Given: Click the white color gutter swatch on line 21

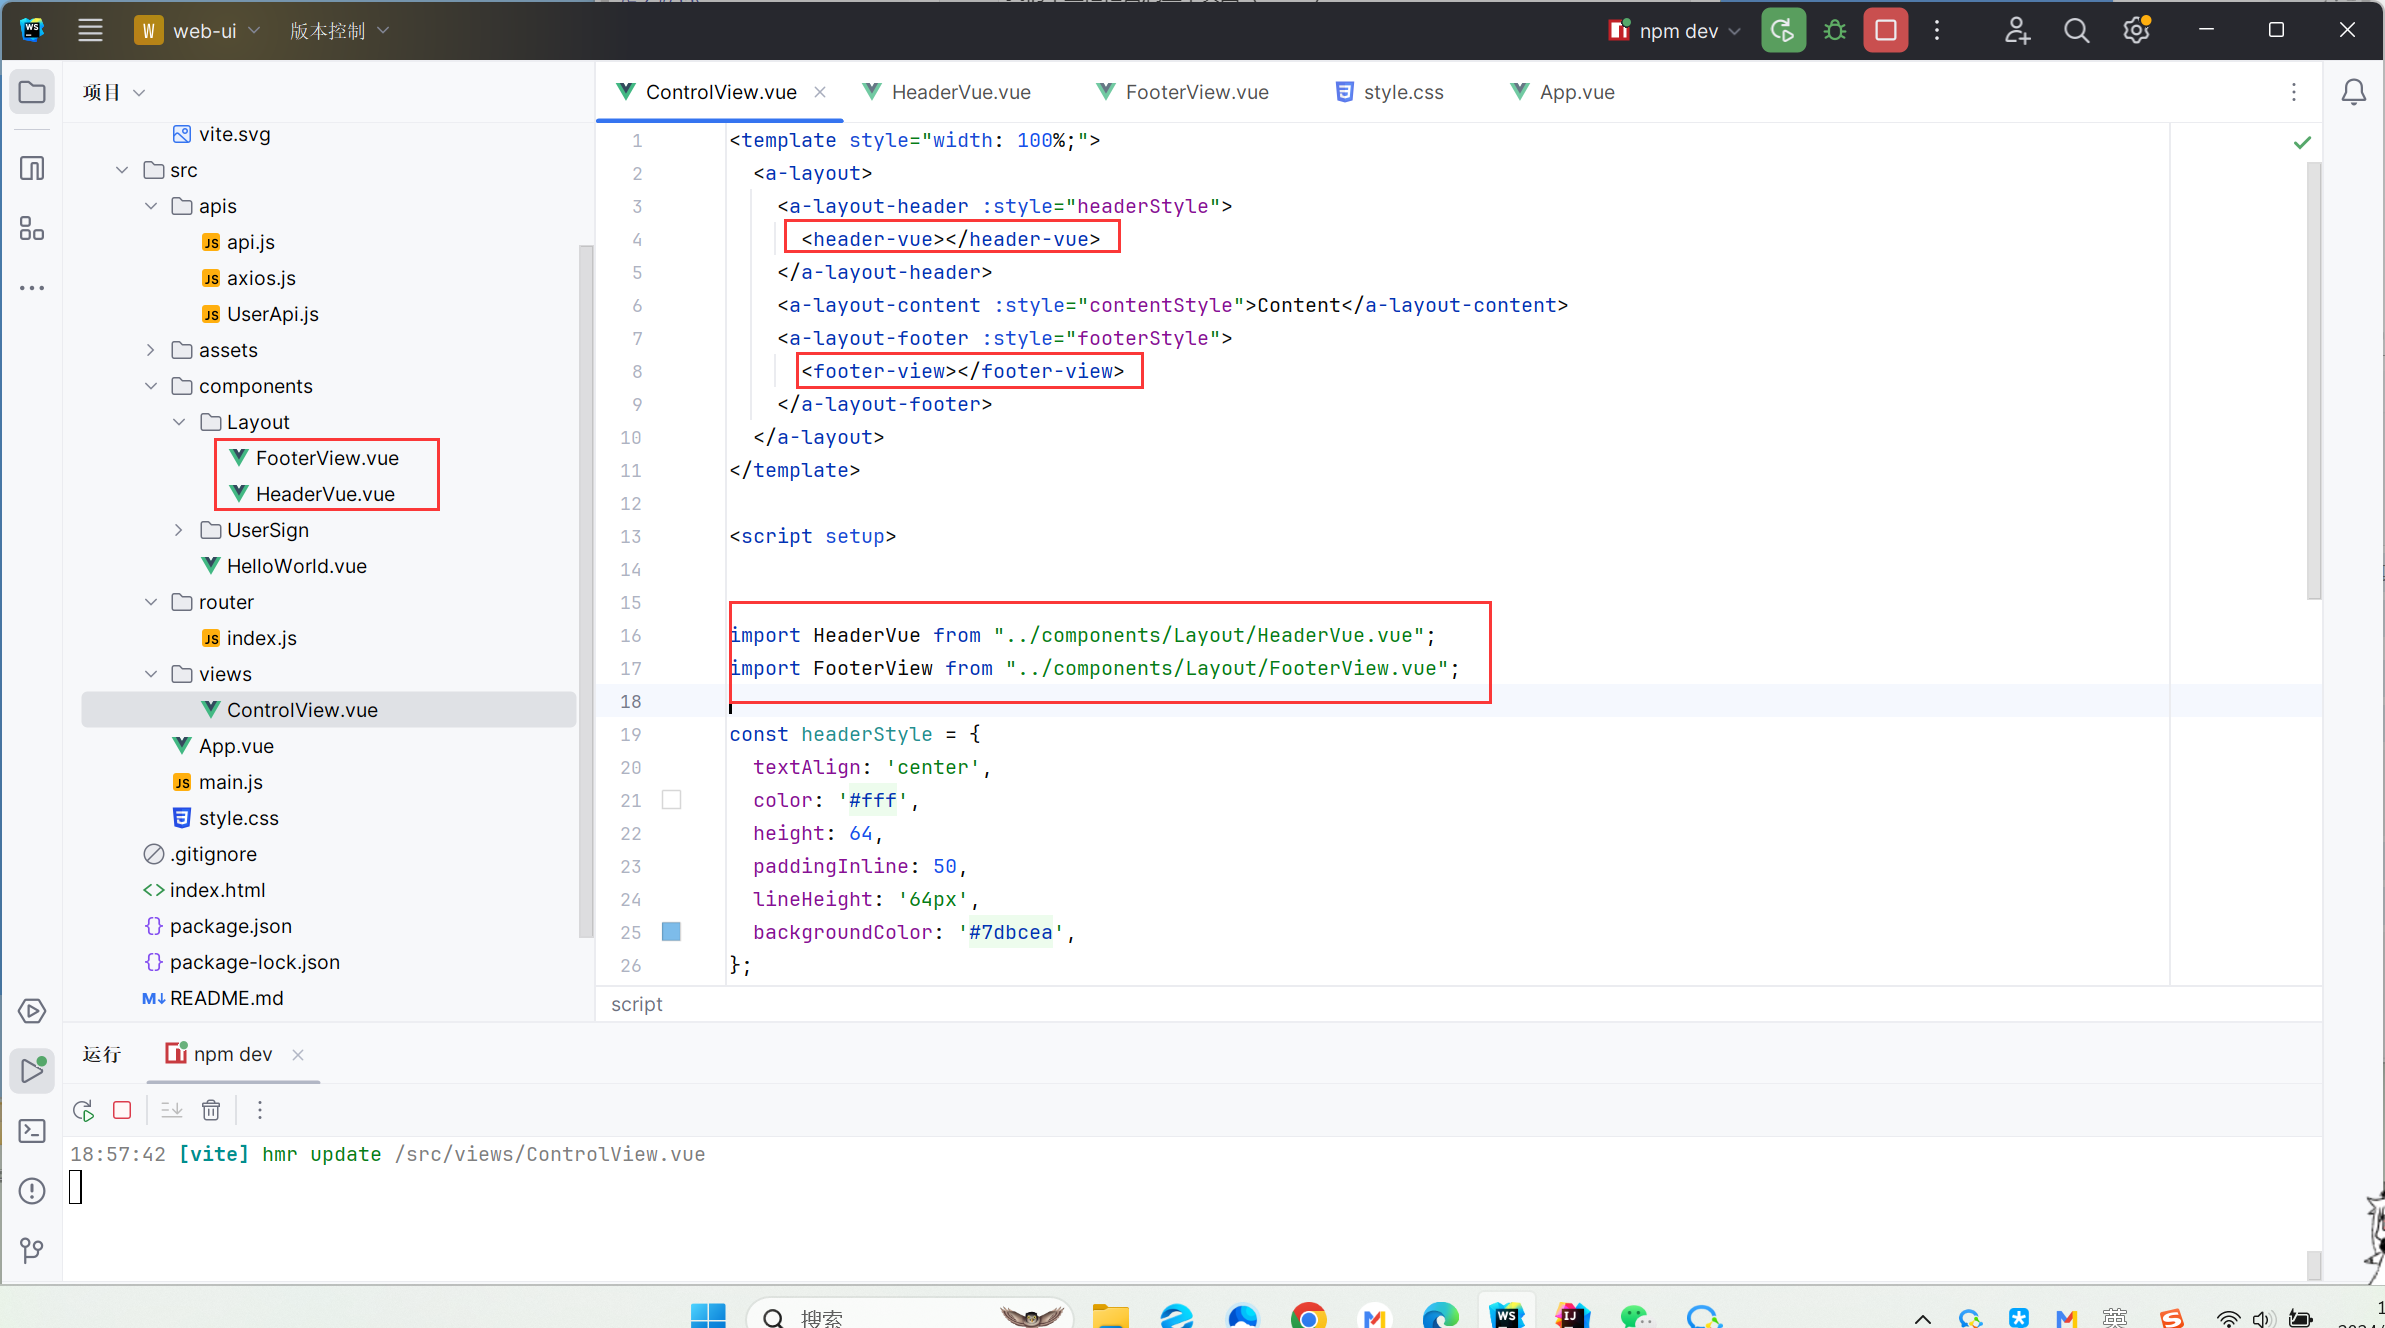Looking at the screenshot, I should click(x=671, y=800).
